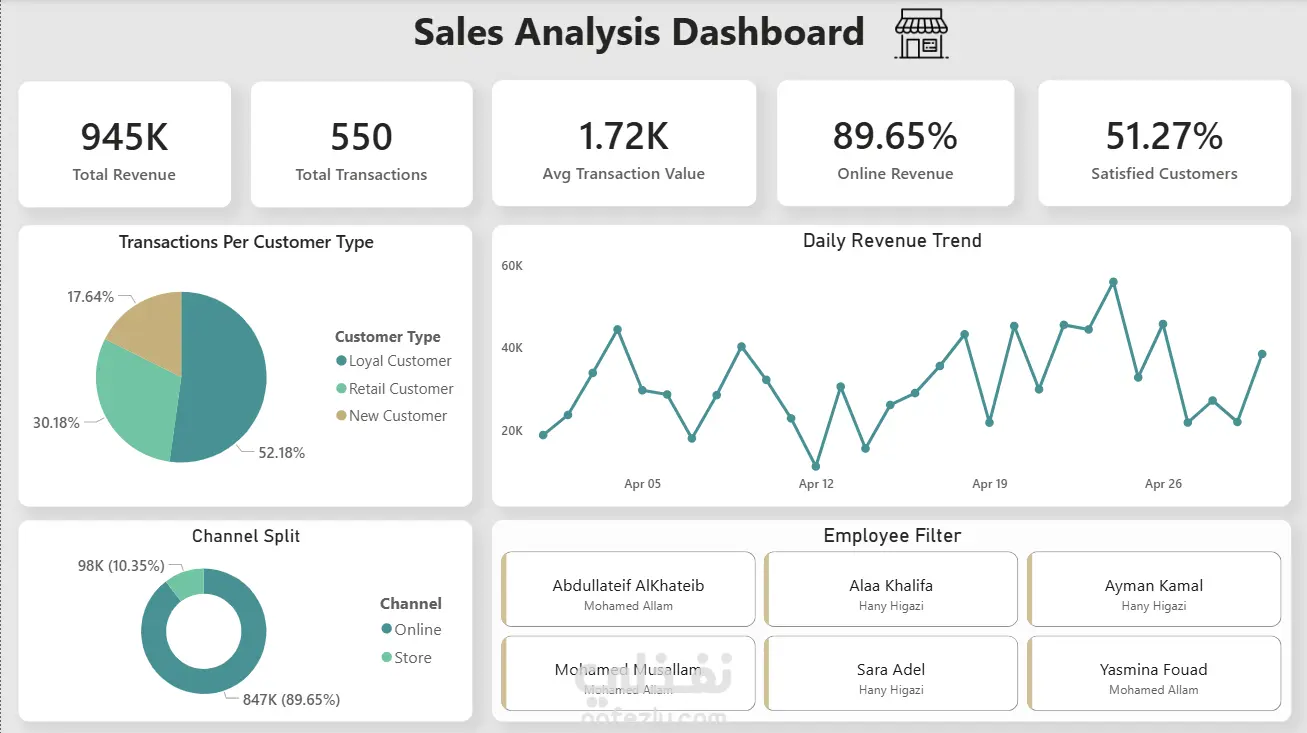Click the Apr 26 axis label
Image resolution: width=1307 pixels, height=733 pixels.
1163,484
